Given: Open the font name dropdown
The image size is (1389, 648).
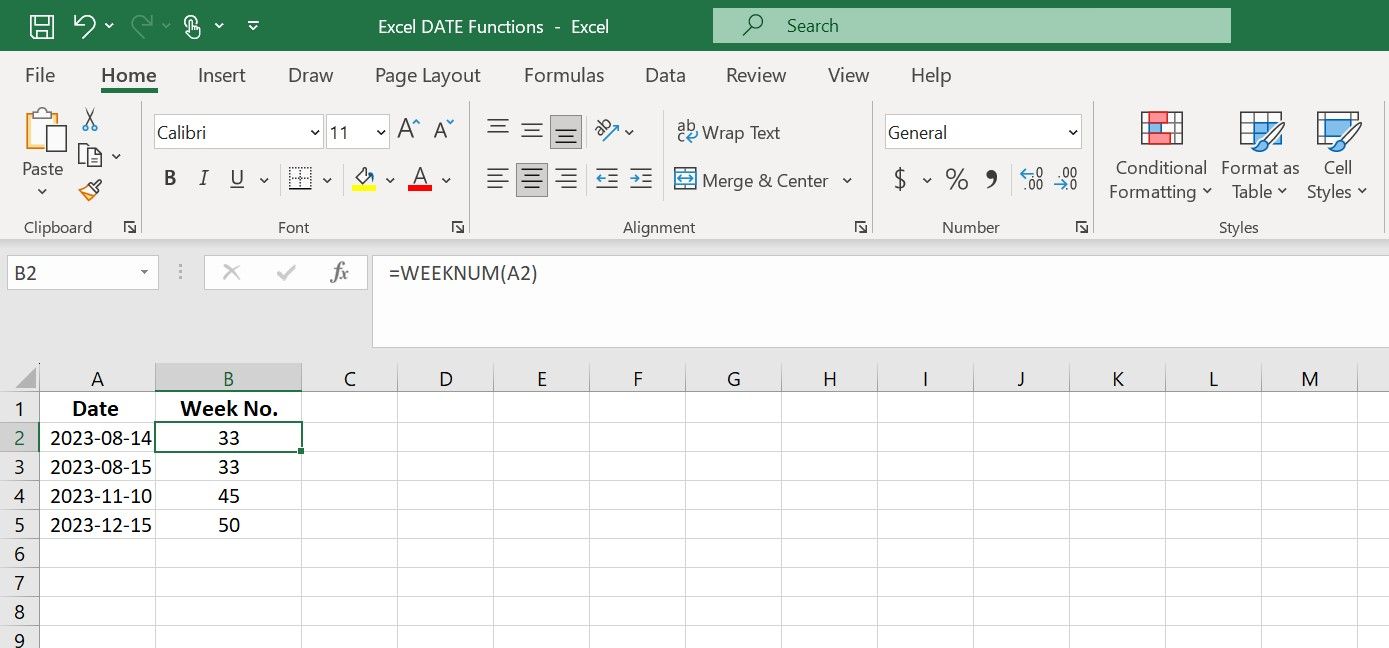Looking at the screenshot, I should pos(311,131).
